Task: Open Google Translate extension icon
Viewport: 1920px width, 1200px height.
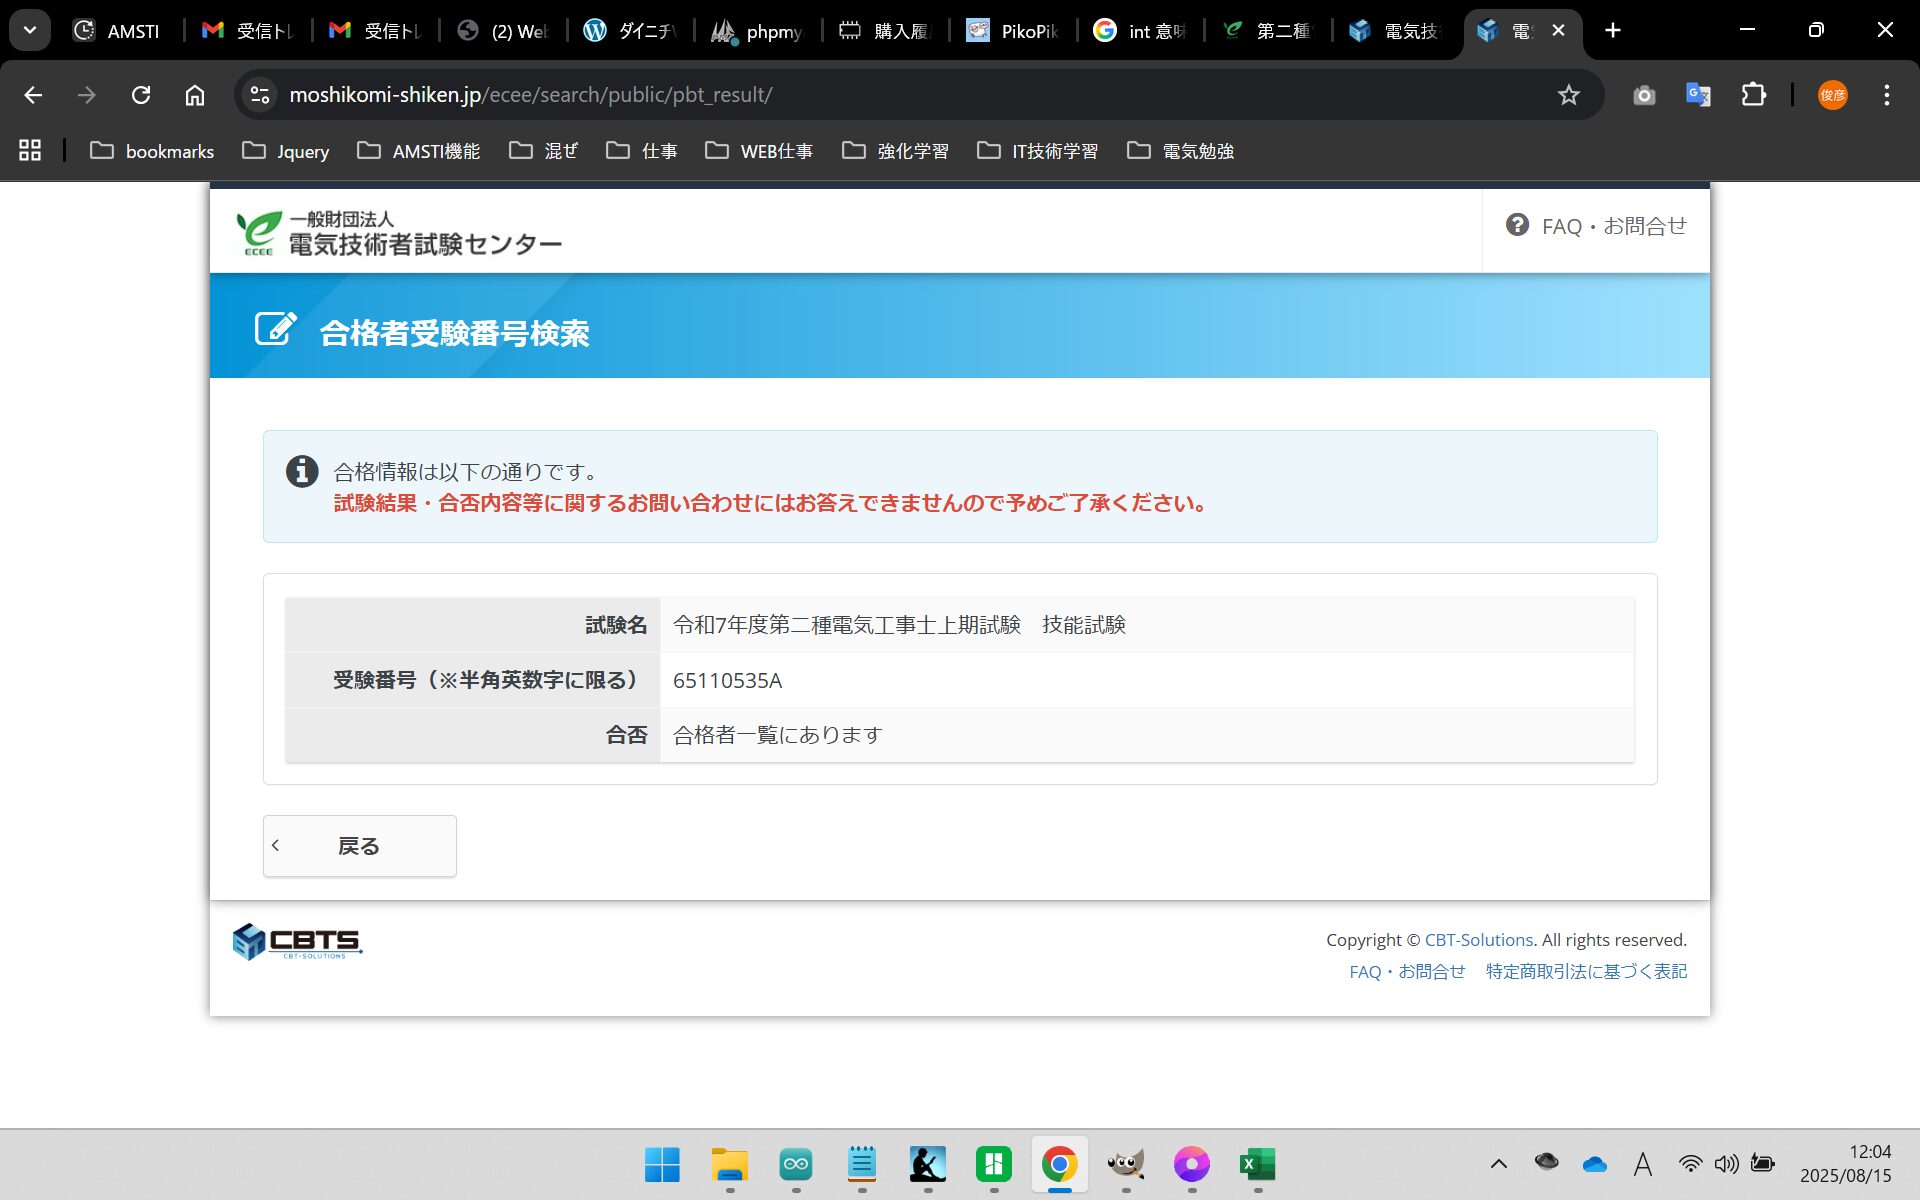Action: point(1698,95)
